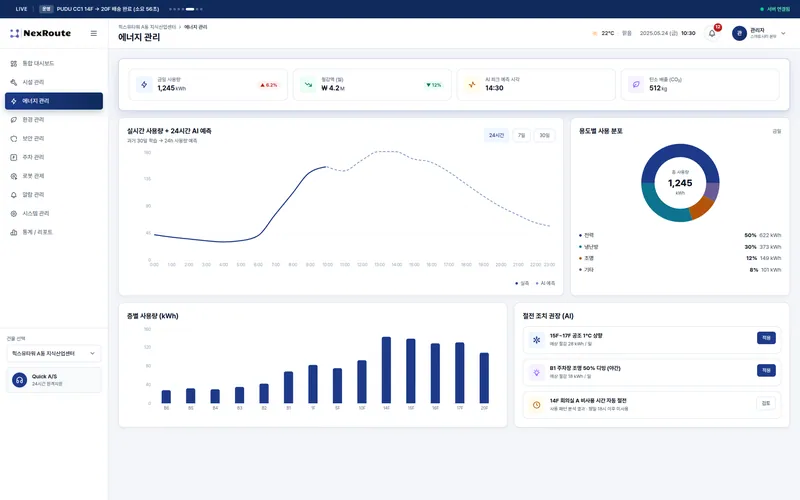Image resolution: width=800 pixels, height=500 pixels.
Task: Click the orange donut chart segment
Action: 702,206
